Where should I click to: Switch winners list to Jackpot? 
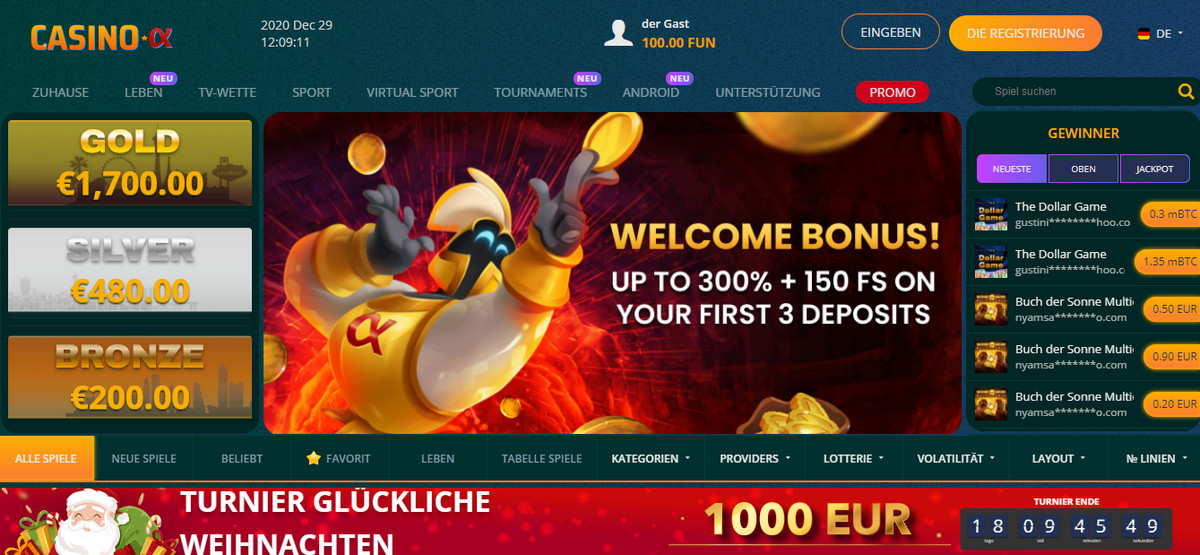[1155, 169]
